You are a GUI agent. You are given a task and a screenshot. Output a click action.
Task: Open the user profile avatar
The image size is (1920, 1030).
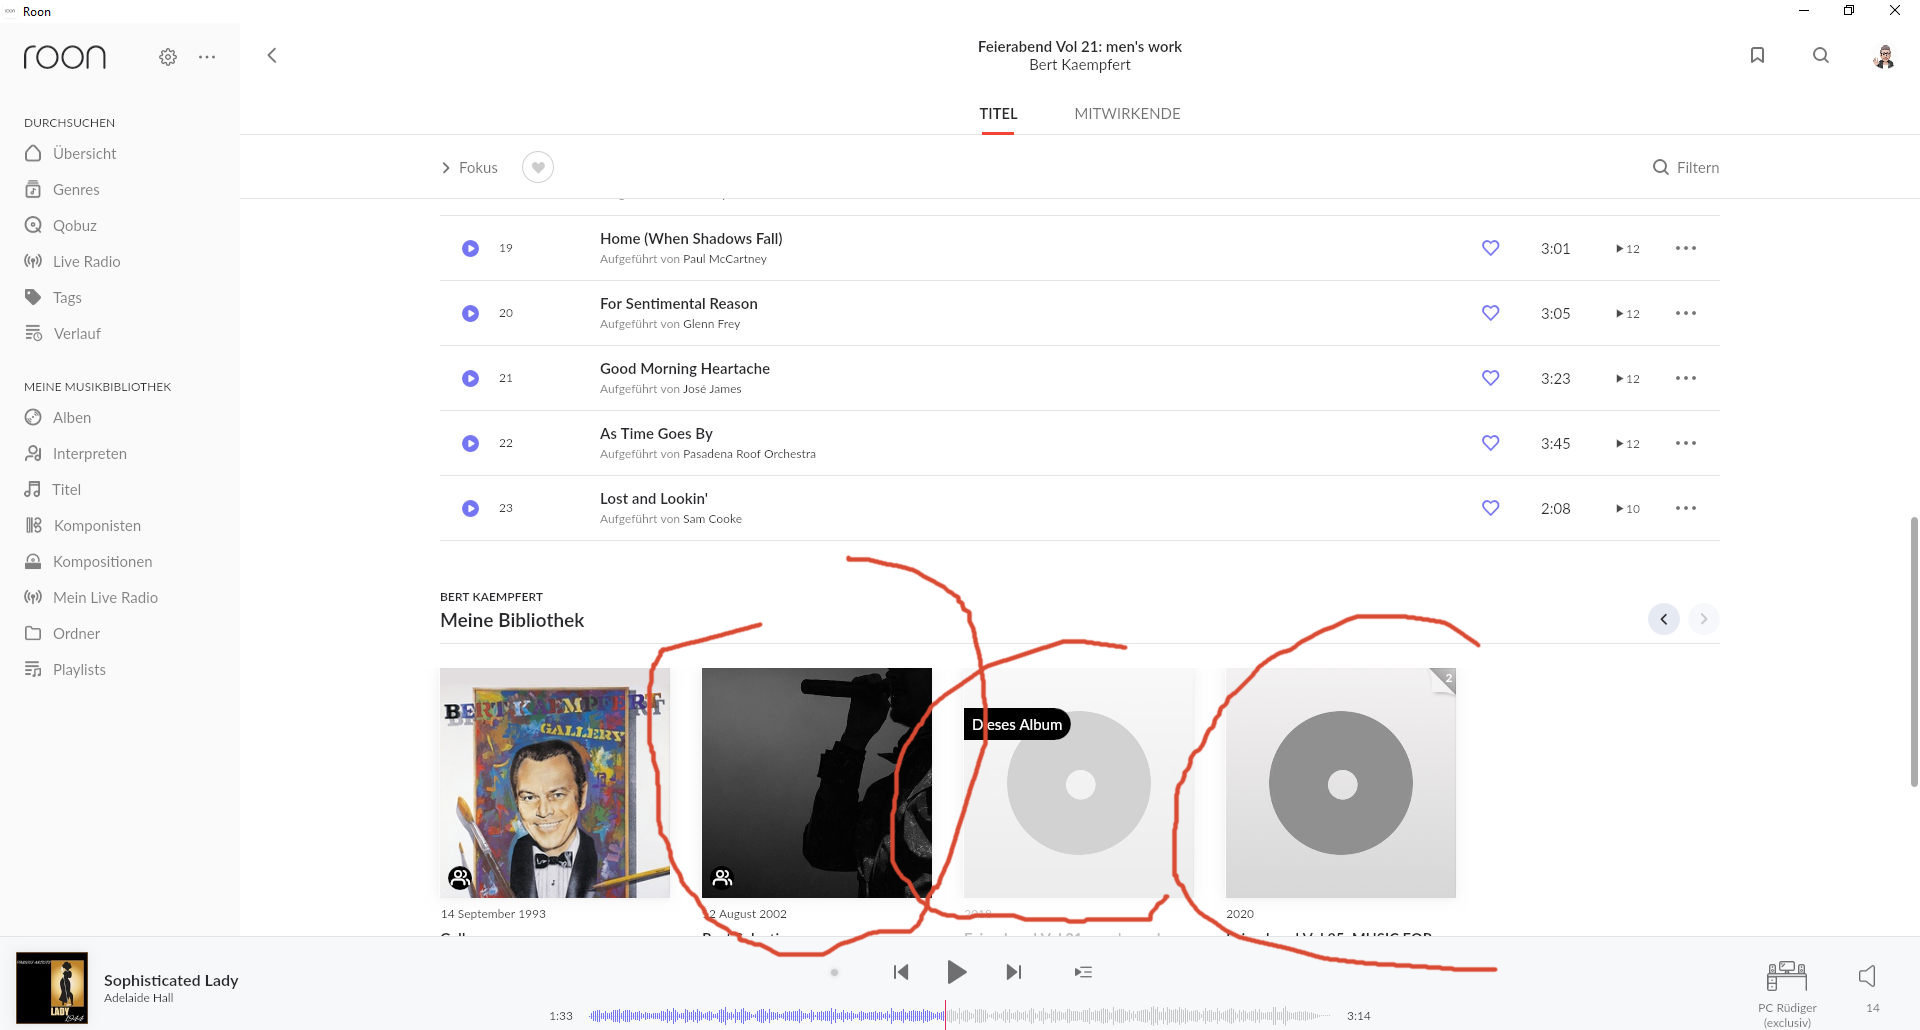1884,56
